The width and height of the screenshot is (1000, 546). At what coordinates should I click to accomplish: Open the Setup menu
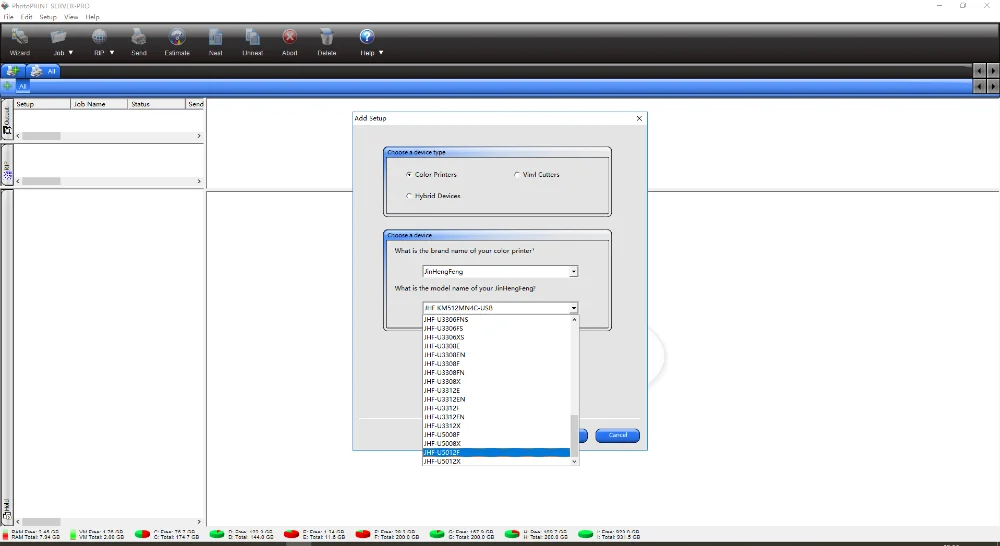pyautogui.click(x=48, y=17)
